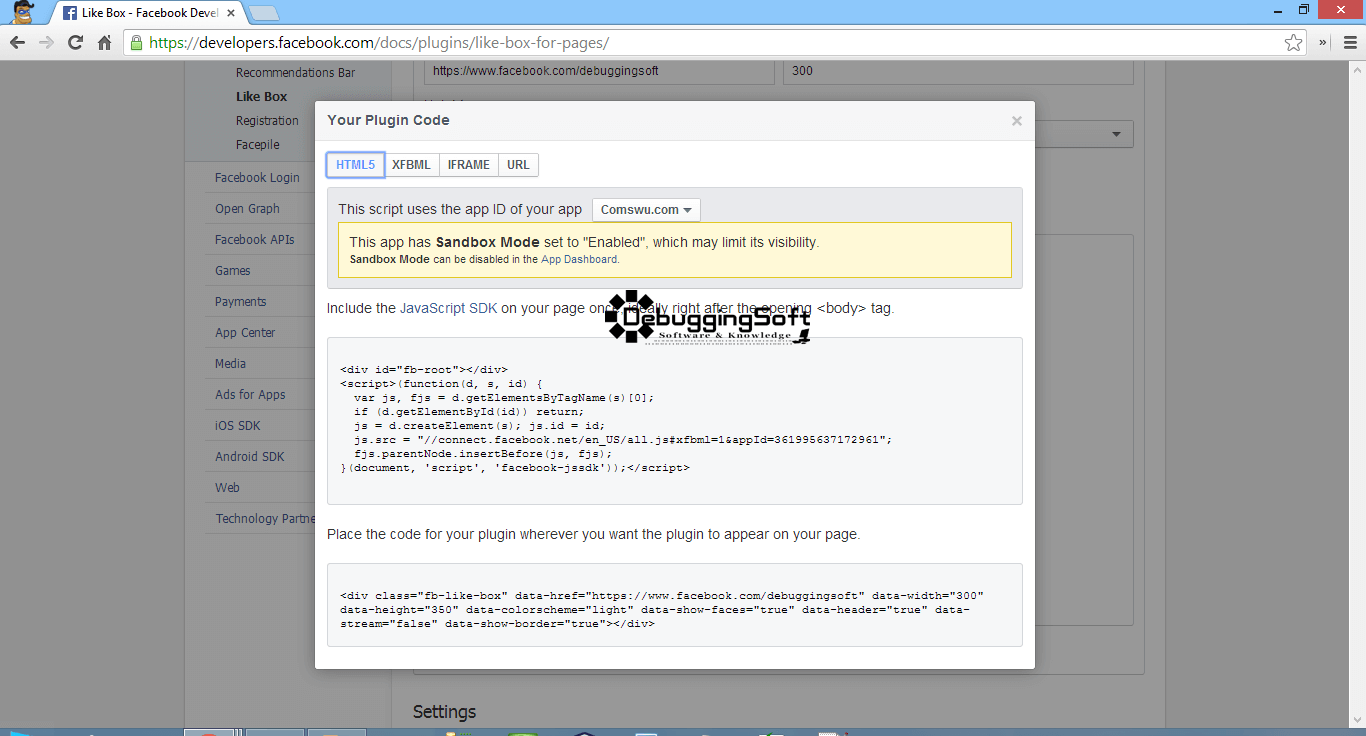Open the Comswu.com app selector dropdown
This screenshot has width=1366, height=736.
pyautogui.click(x=646, y=209)
